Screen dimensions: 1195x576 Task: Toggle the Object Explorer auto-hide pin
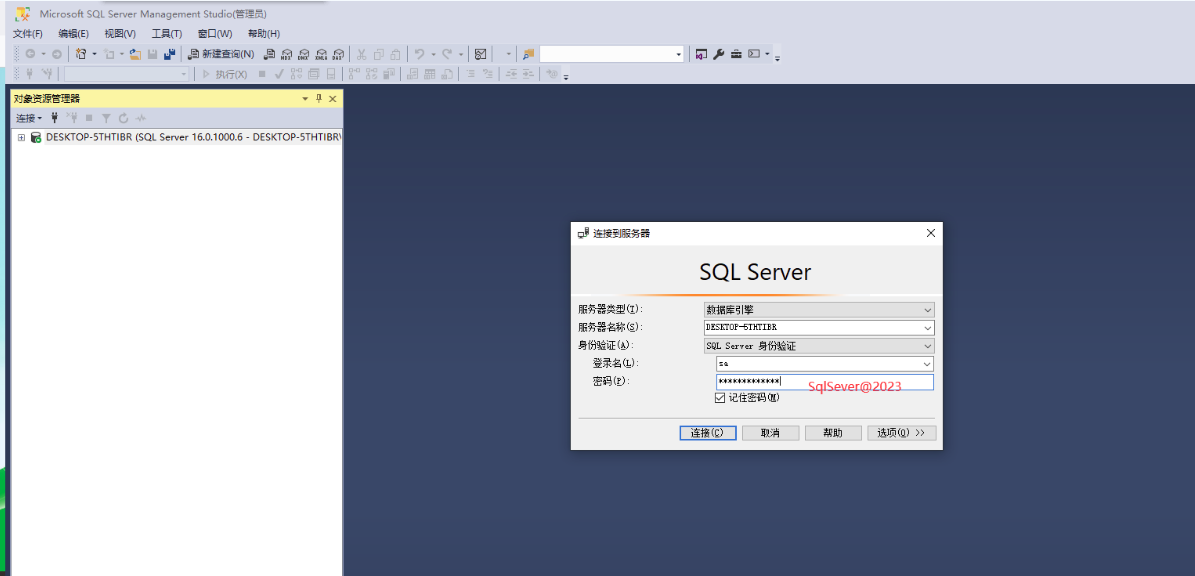319,98
